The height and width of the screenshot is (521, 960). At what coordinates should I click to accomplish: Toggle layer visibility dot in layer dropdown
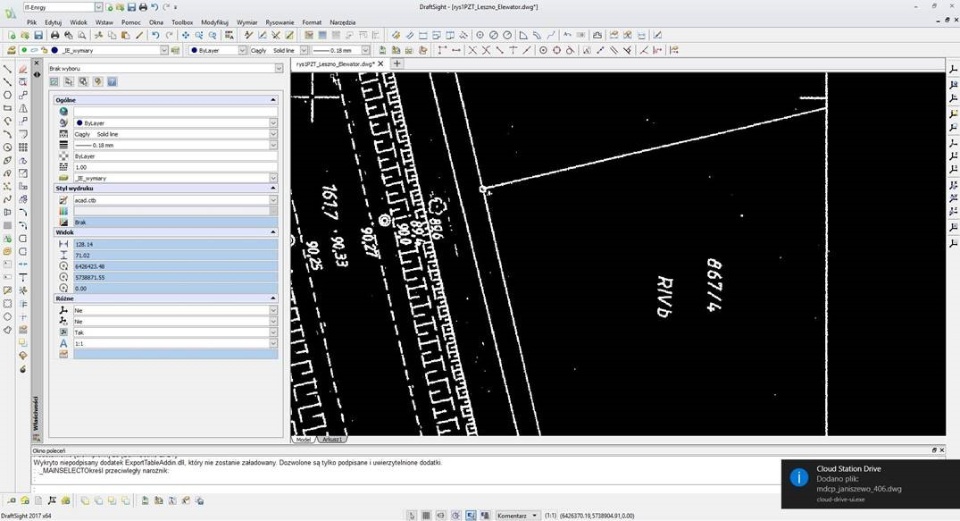(24, 50)
